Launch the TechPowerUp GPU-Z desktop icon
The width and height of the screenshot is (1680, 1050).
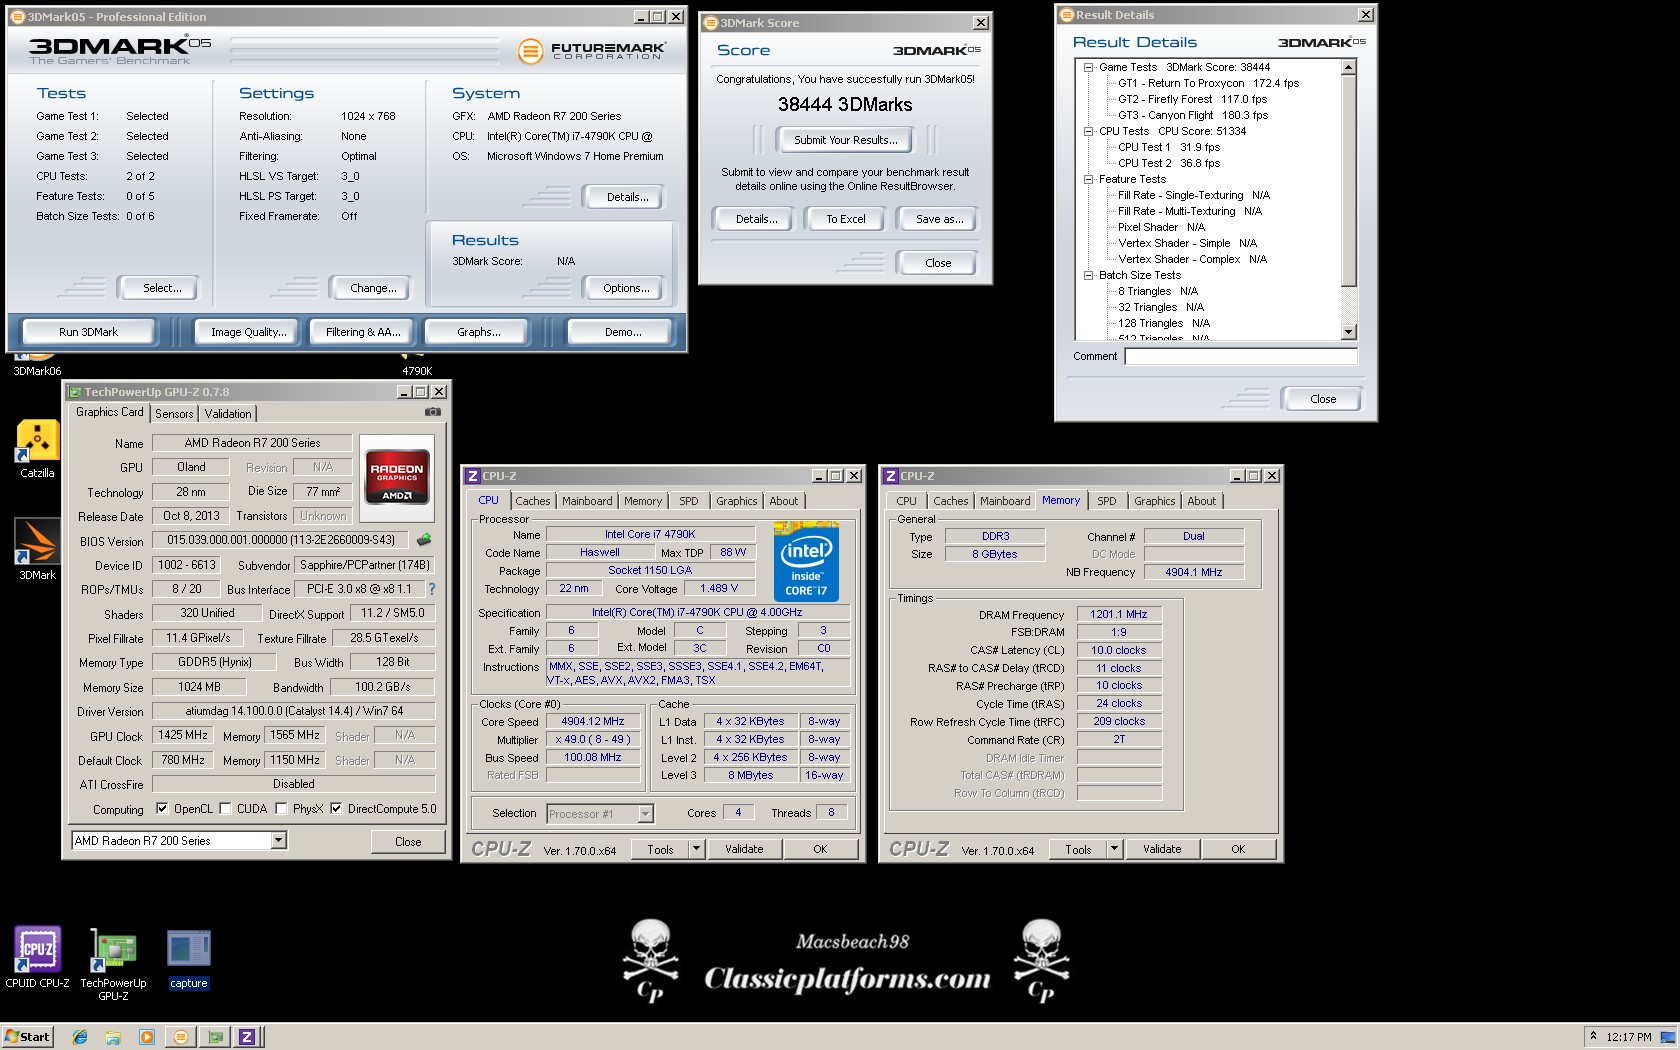click(x=113, y=962)
